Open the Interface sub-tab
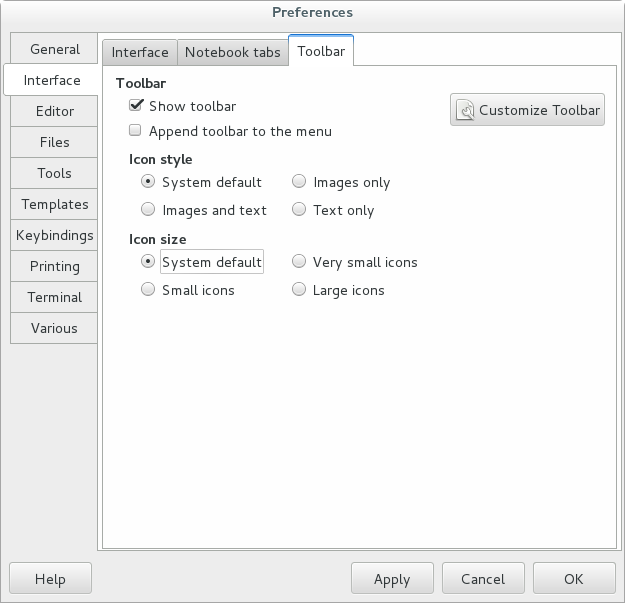The height and width of the screenshot is (603, 625). point(140,52)
